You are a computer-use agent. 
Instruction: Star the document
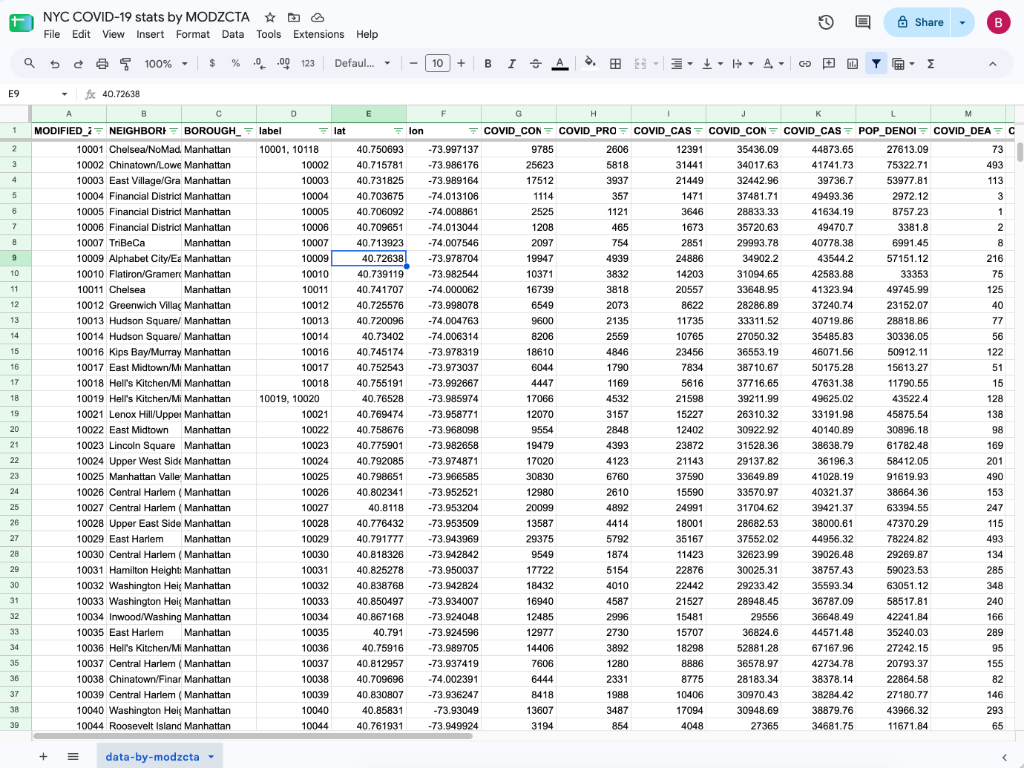coord(270,18)
